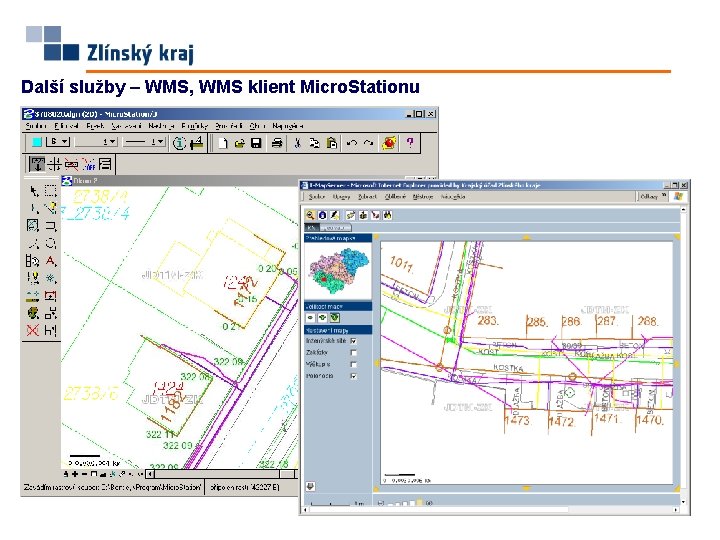720x540 pixels.
Task: Click the crosshair icon in MicroStation second toolbar
Action: click(55, 164)
